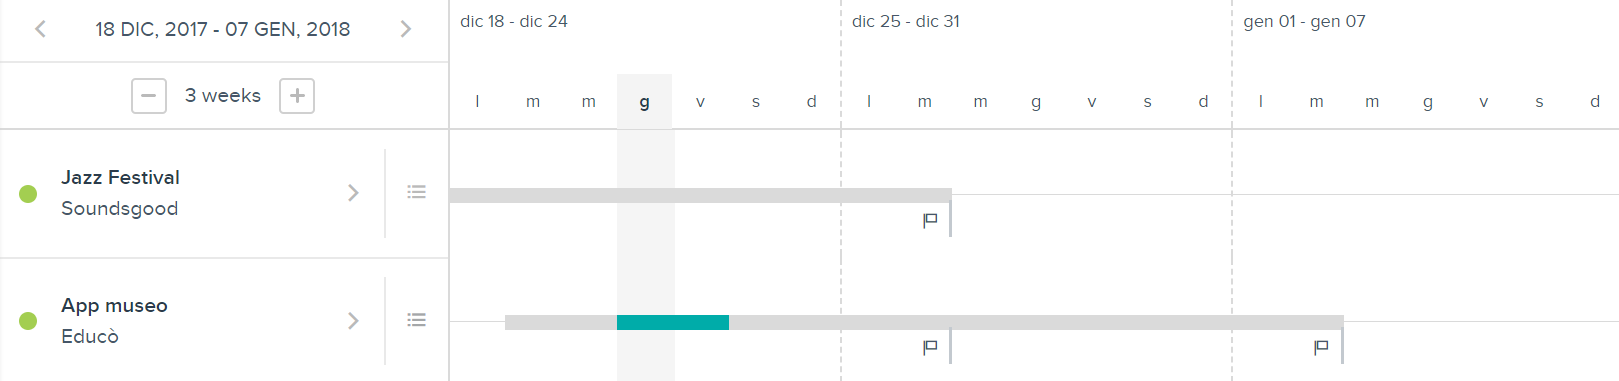Go to previous date range arrow
The height and width of the screenshot is (381, 1619).
coord(40,29)
